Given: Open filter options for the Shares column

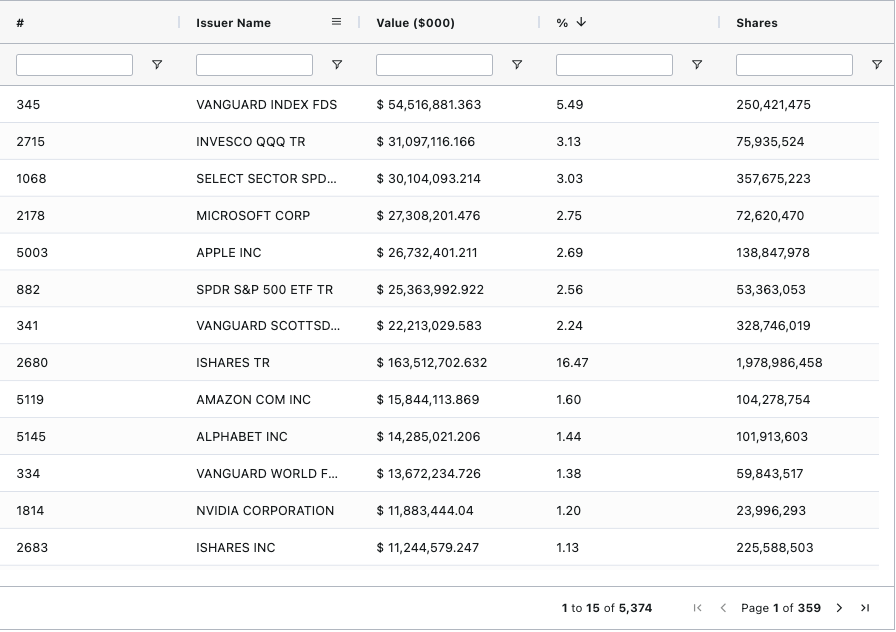Looking at the screenshot, I should (x=877, y=65).
